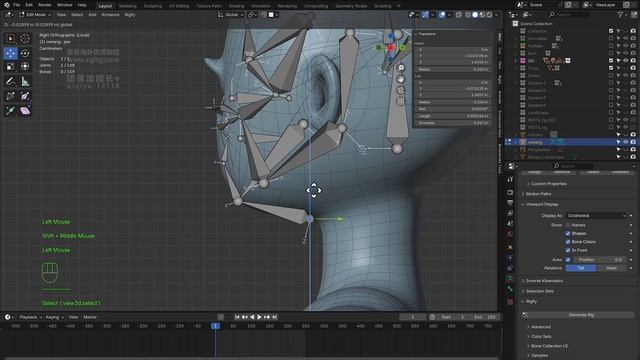This screenshot has width=640, height=360.
Task: Choose solid viewport shading mode
Action: pyautogui.click(x=475, y=15)
